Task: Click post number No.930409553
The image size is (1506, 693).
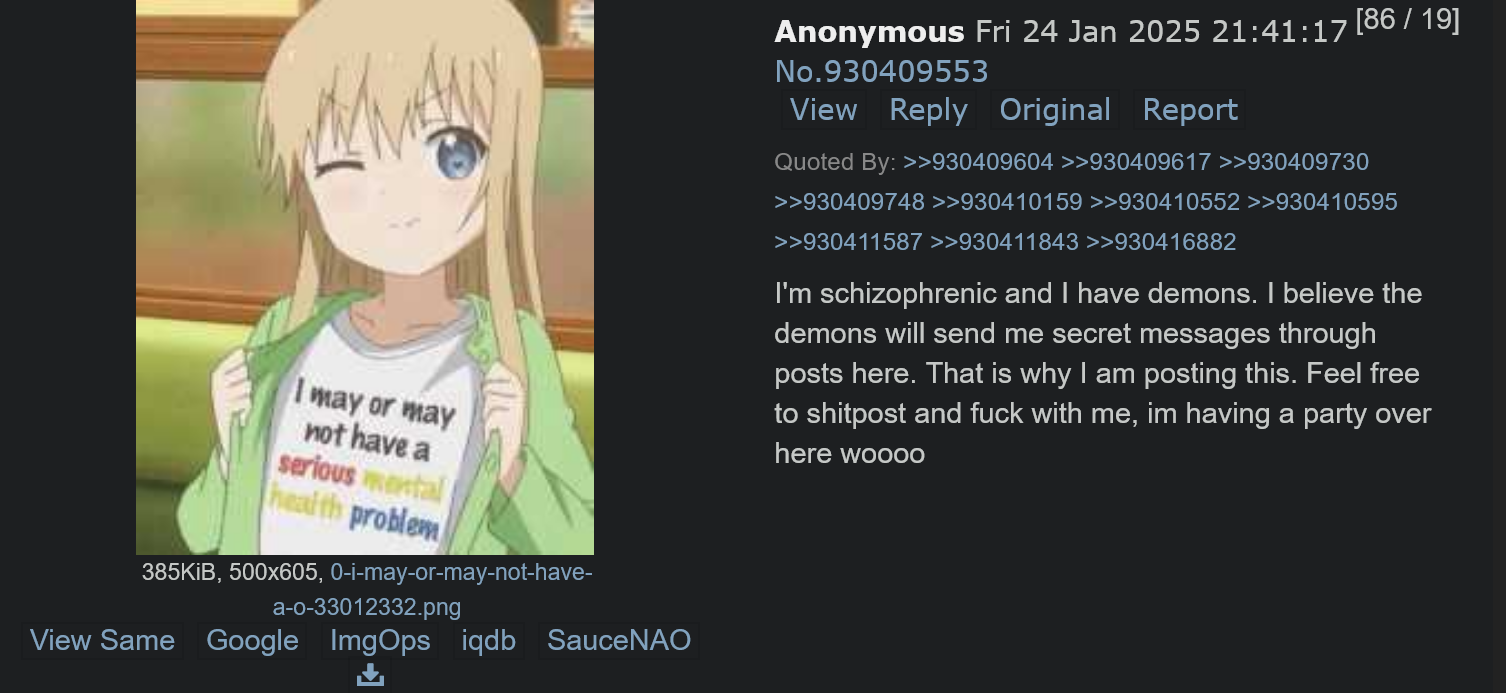Action: (x=881, y=71)
